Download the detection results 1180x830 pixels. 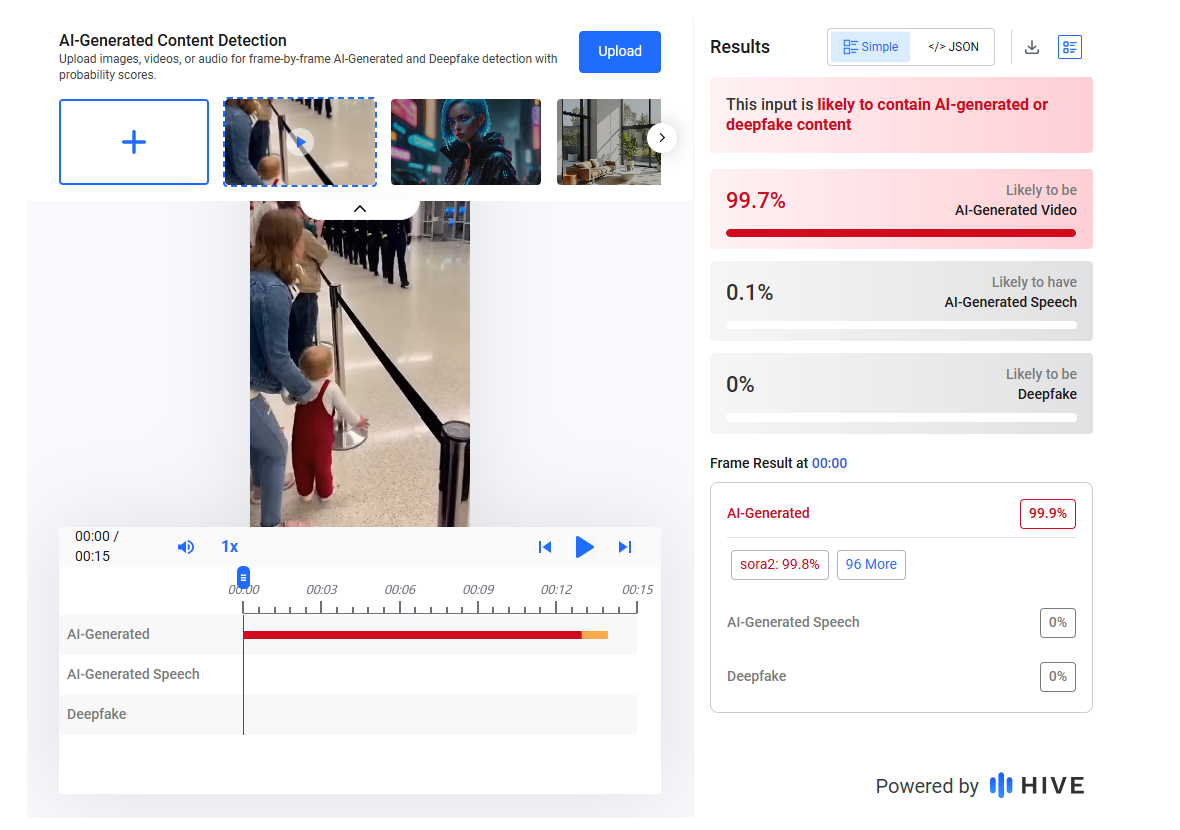pyautogui.click(x=1032, y=47)
